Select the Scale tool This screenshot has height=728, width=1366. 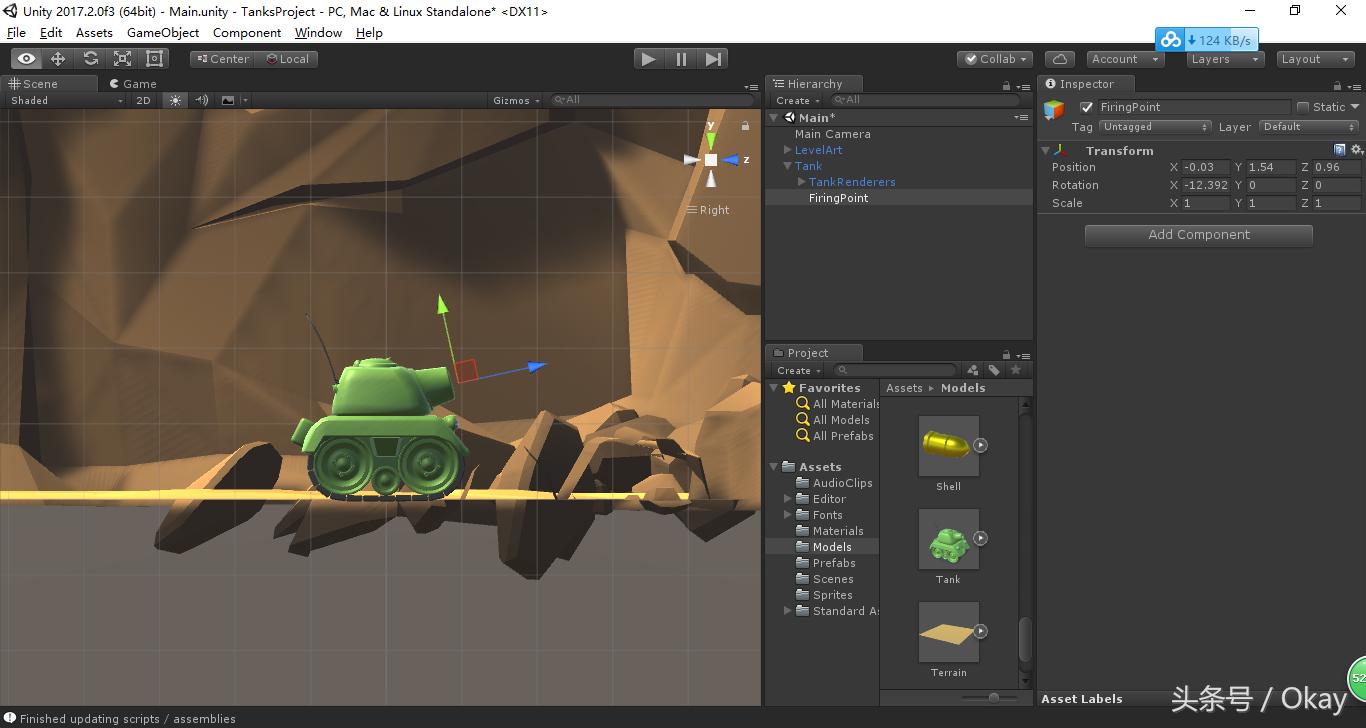click(x=124, y=58)
